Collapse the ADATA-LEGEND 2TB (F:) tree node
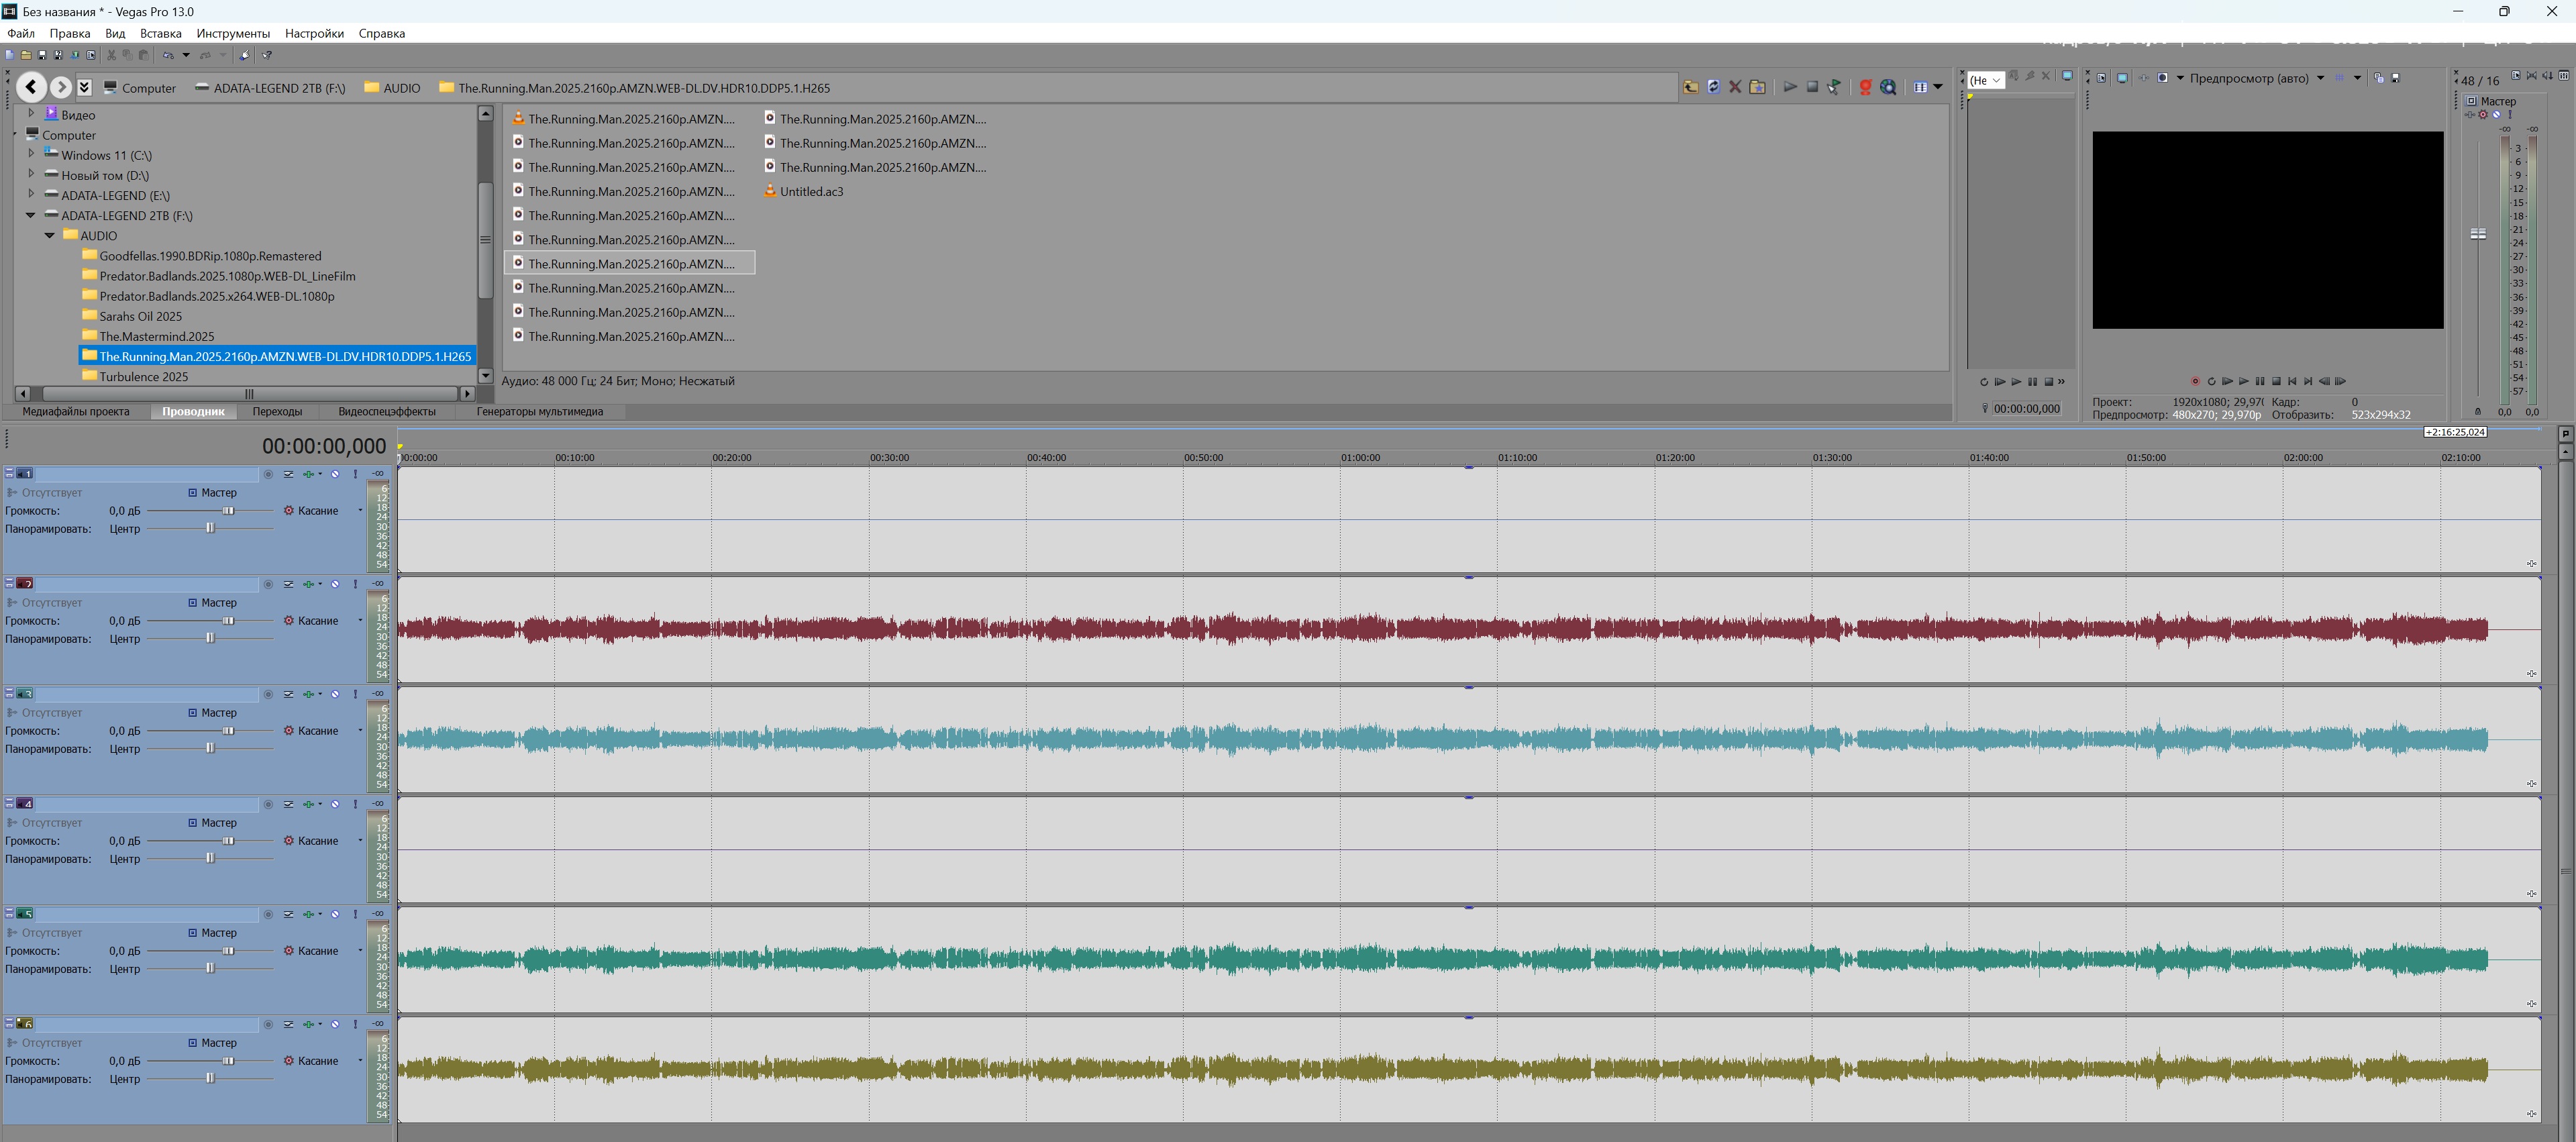2576x1142 pixels. tap(30, 215)
